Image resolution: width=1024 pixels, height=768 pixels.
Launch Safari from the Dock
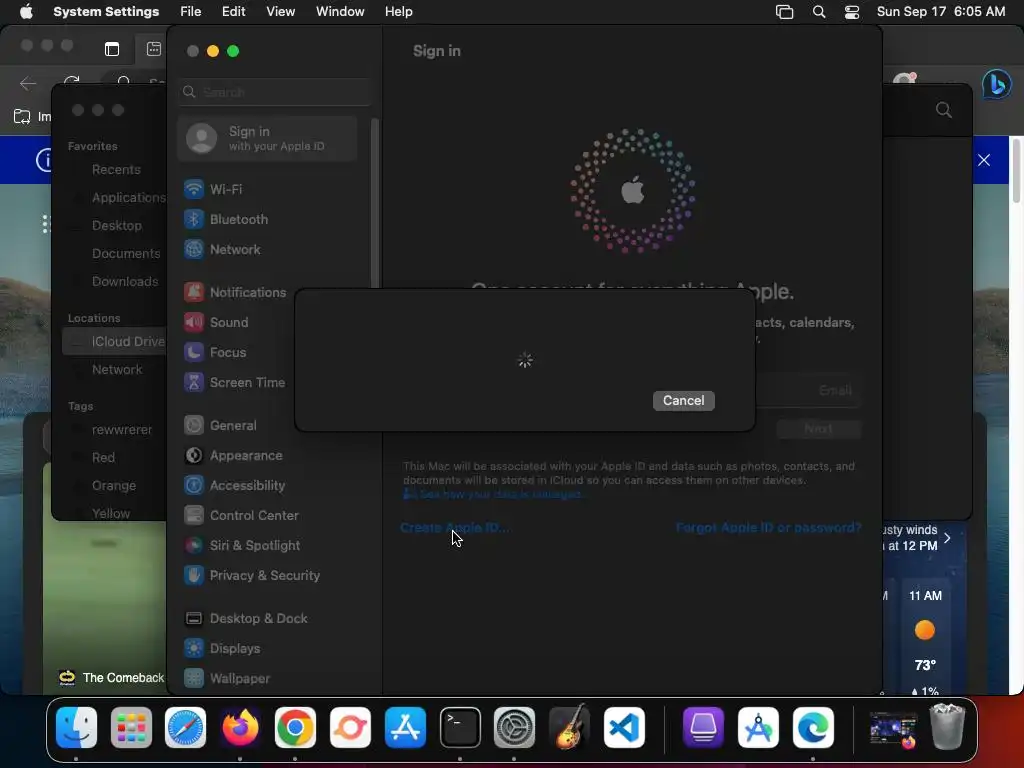[x=185, y=727]
